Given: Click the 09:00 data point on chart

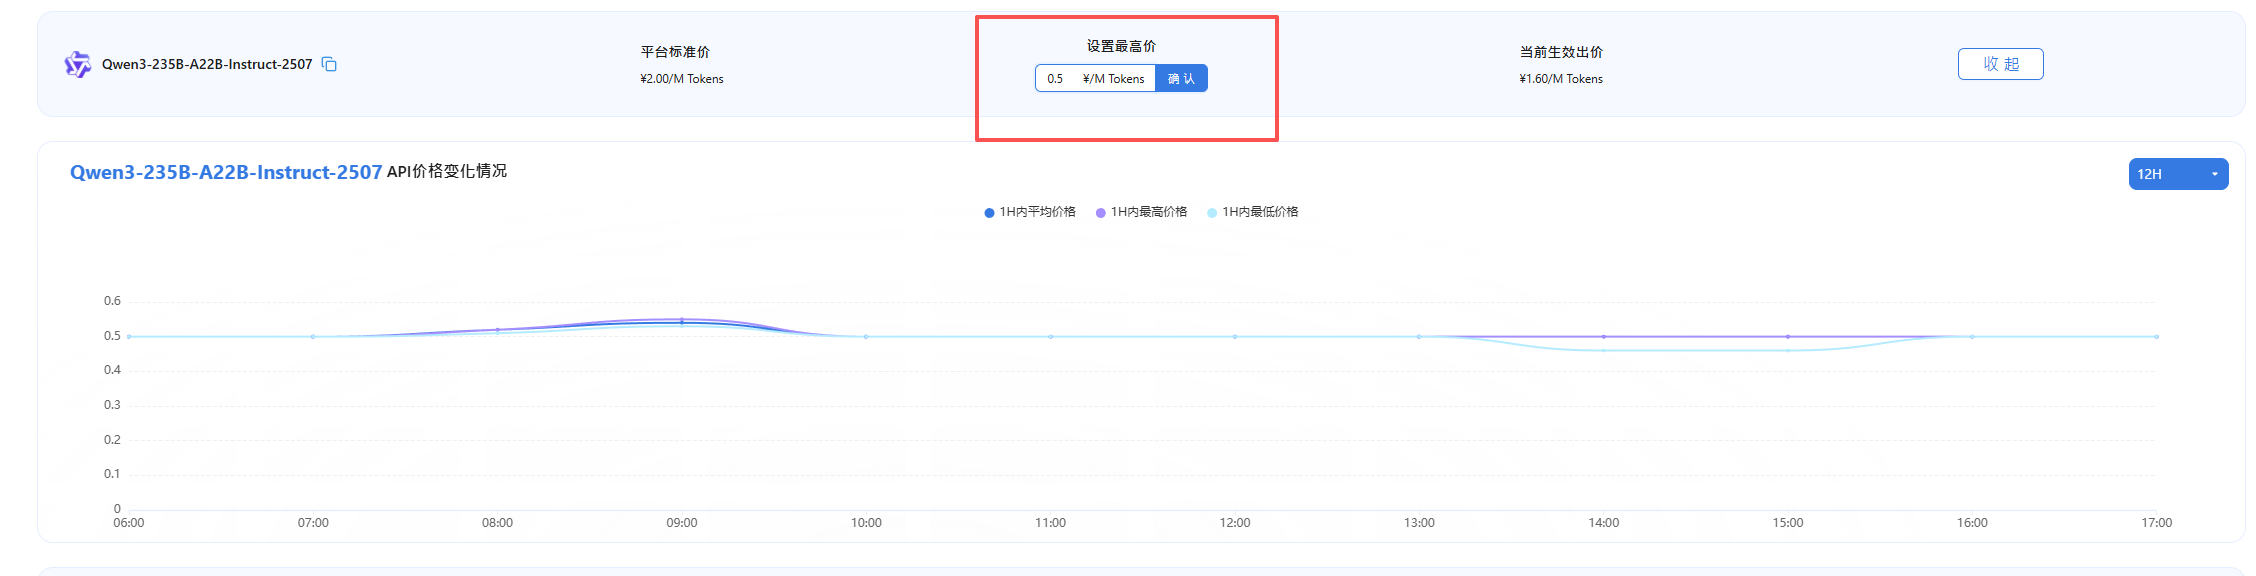Looking at the screenshot, I should pos(682,322).
